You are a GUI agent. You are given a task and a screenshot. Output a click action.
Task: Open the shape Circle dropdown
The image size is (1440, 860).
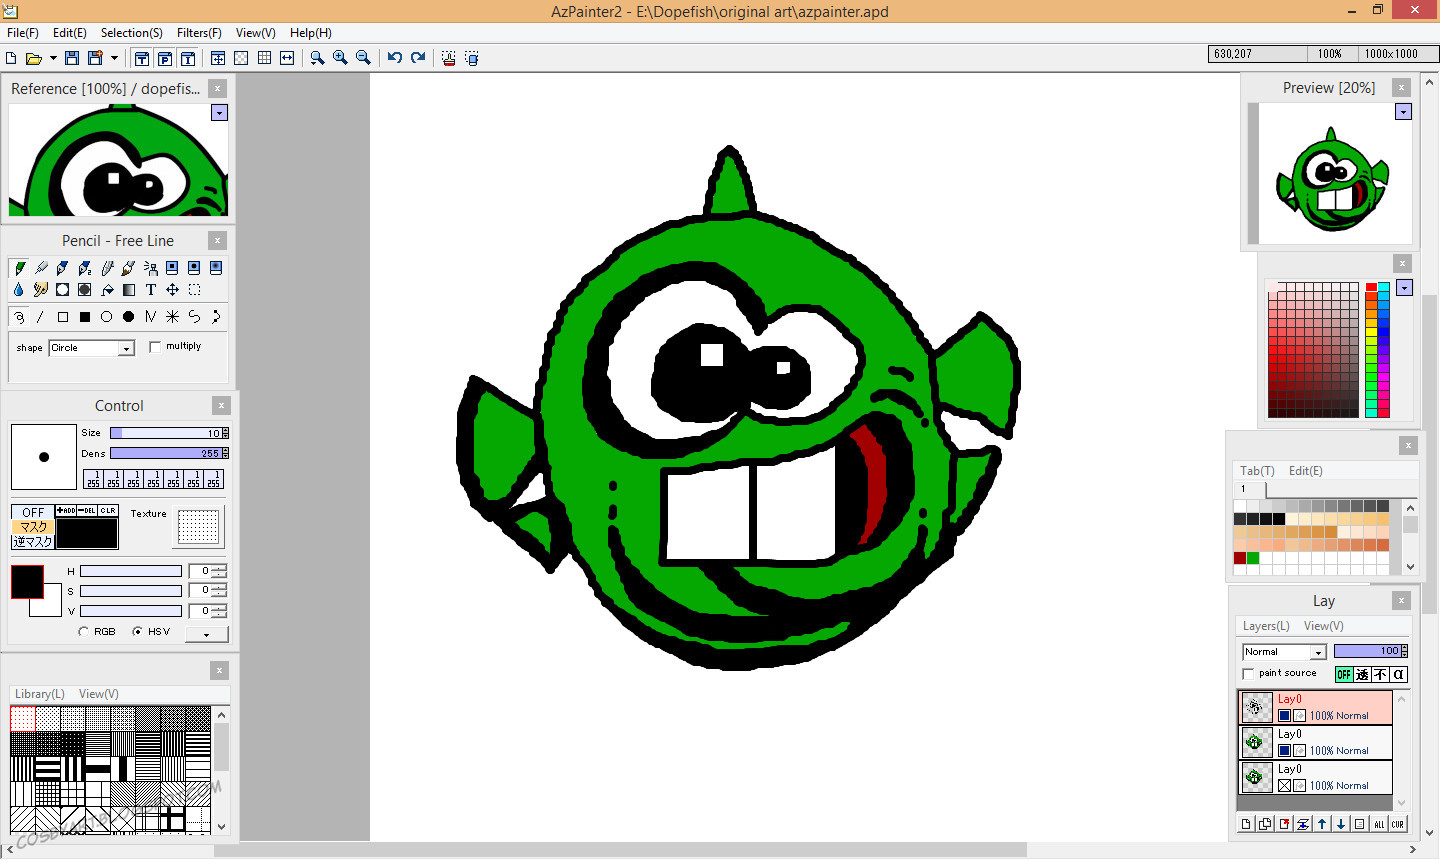pos(126,348)
